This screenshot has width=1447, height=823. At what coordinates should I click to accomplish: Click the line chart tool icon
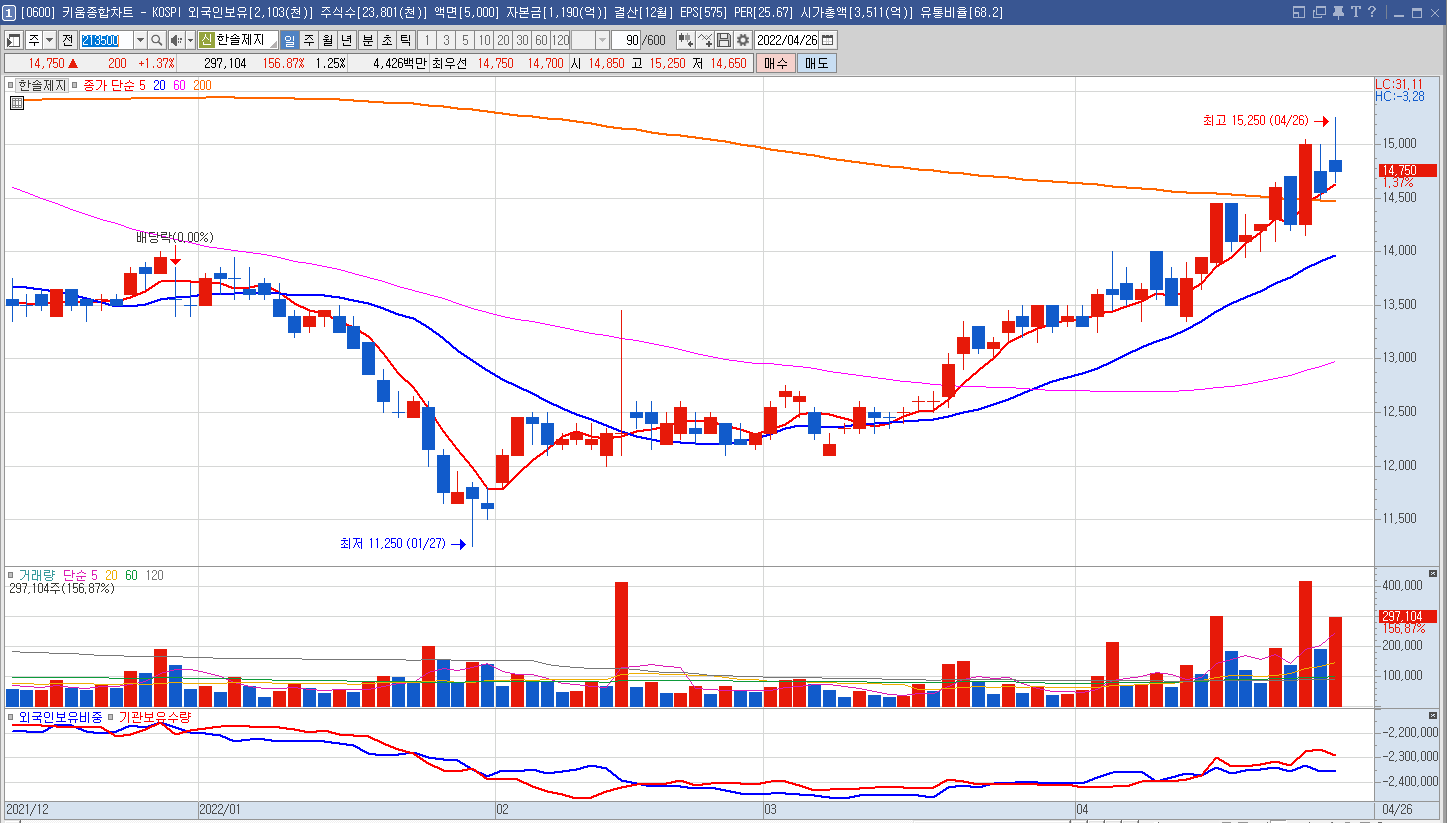coord(705,40)
